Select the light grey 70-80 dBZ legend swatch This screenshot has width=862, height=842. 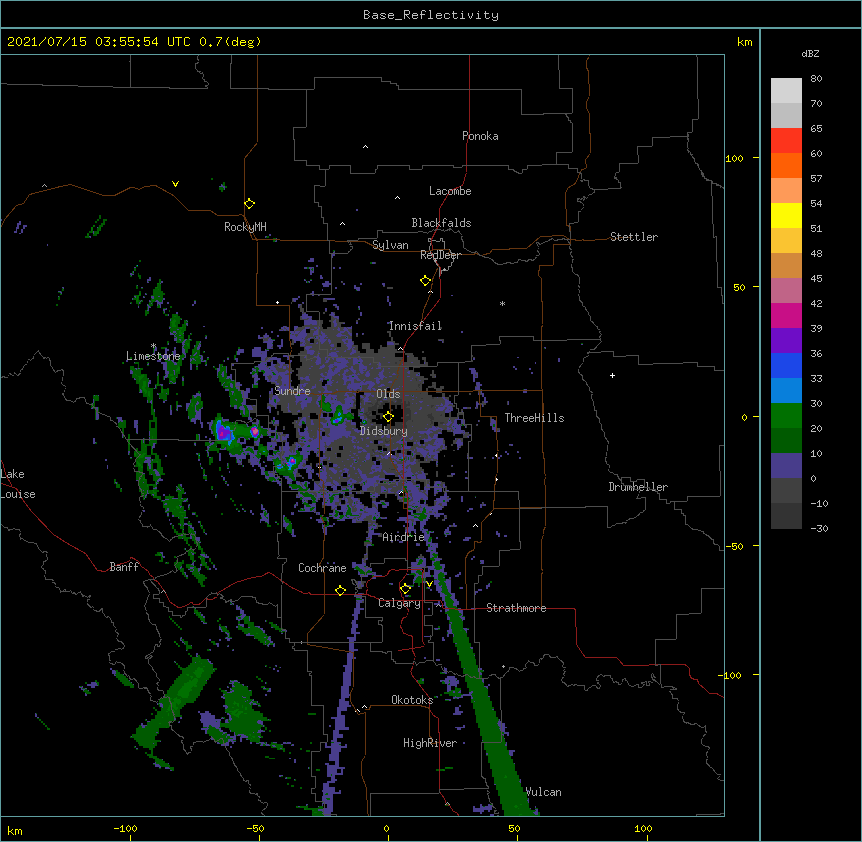(x=786, y=91)
